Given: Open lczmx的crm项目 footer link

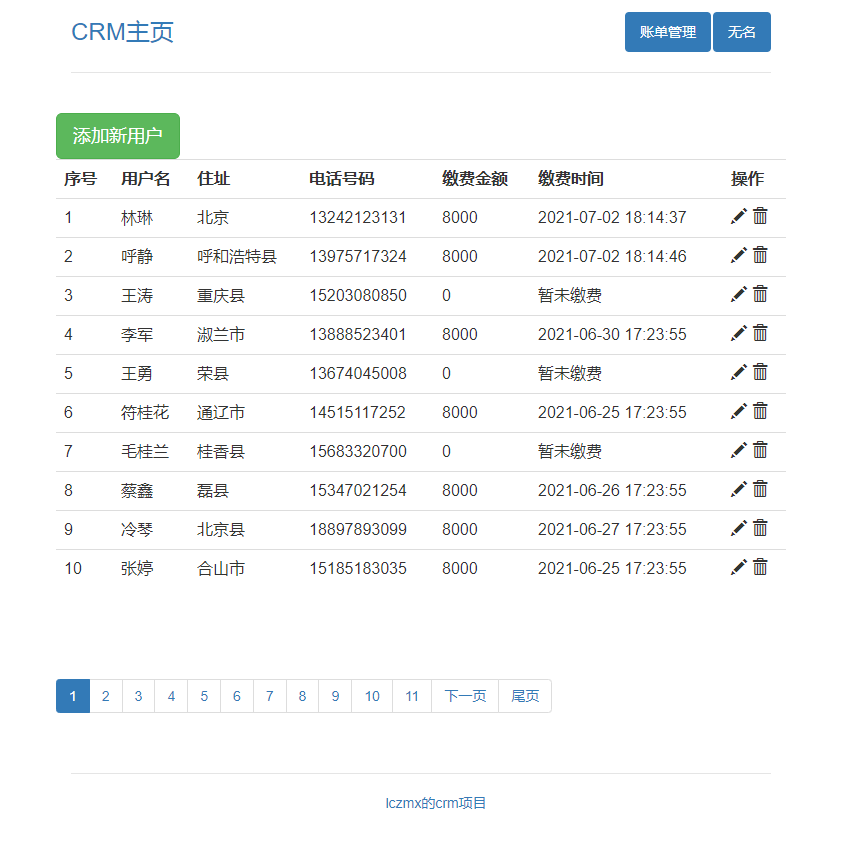Looking at the screenshot, I should click(x=435, y=803).
